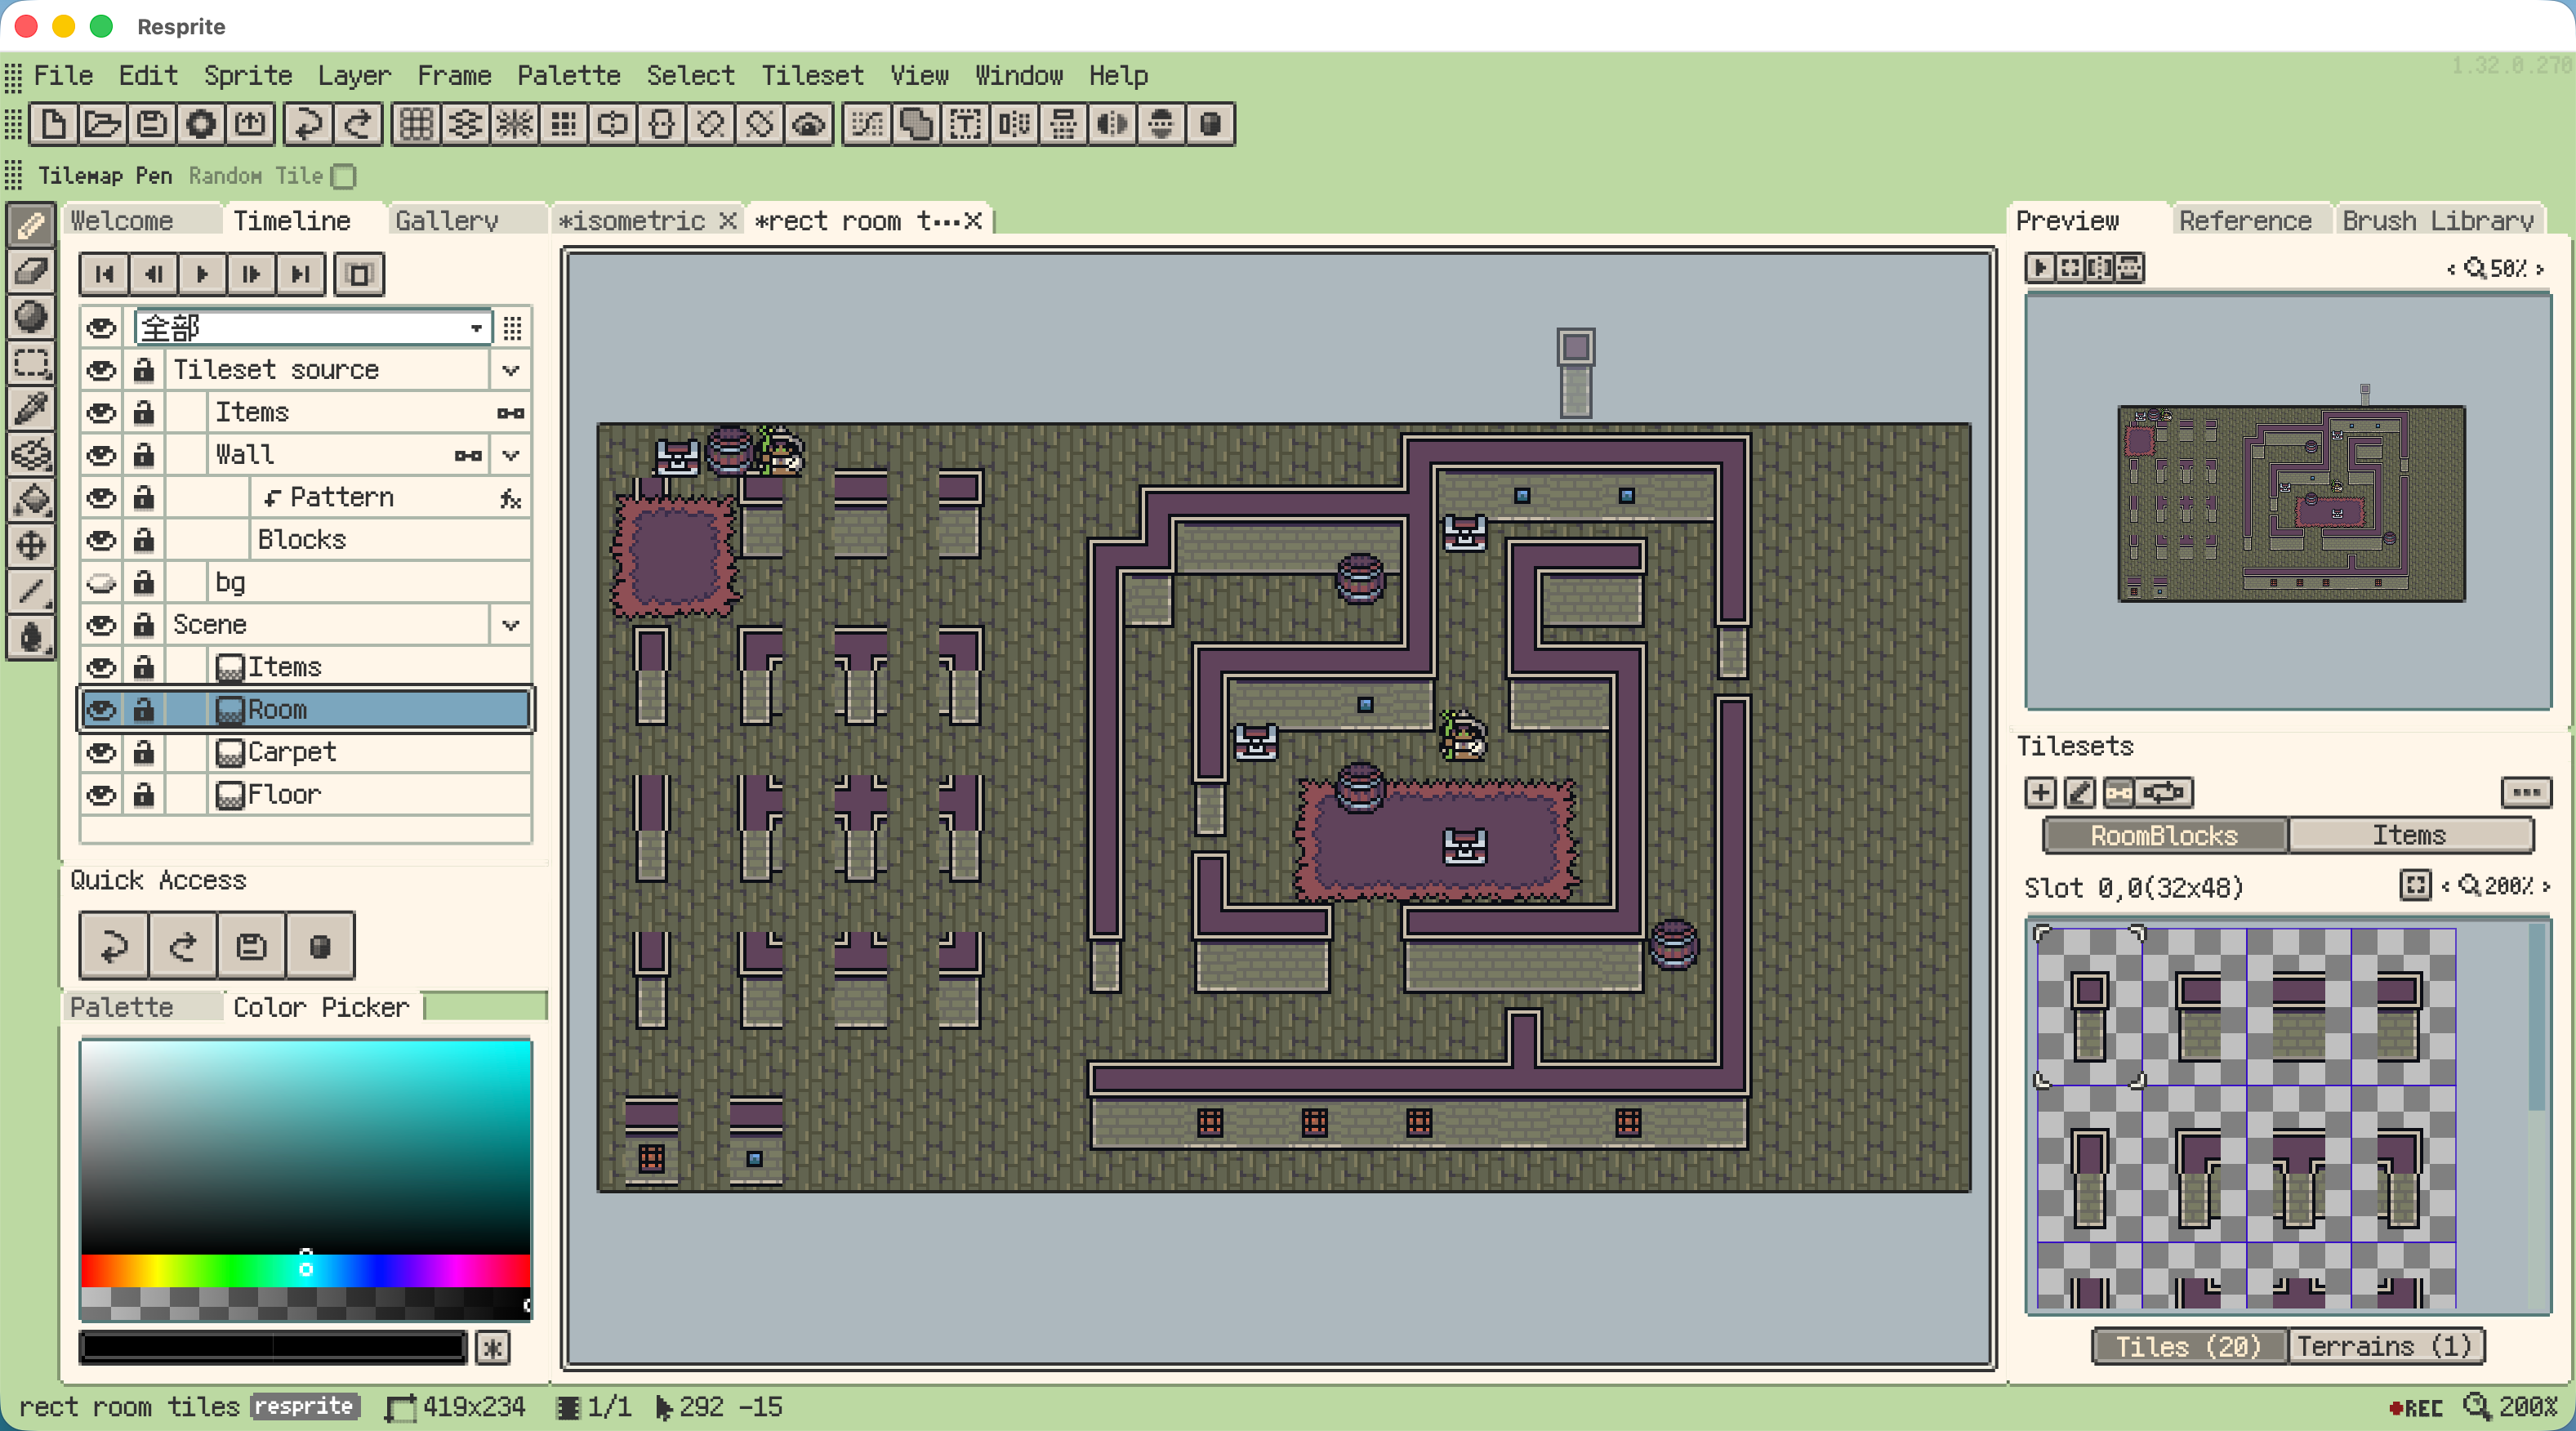Select the RoomBlocks tileset button
This screenshot has height=1431, width=2576.
[2164, 835]
